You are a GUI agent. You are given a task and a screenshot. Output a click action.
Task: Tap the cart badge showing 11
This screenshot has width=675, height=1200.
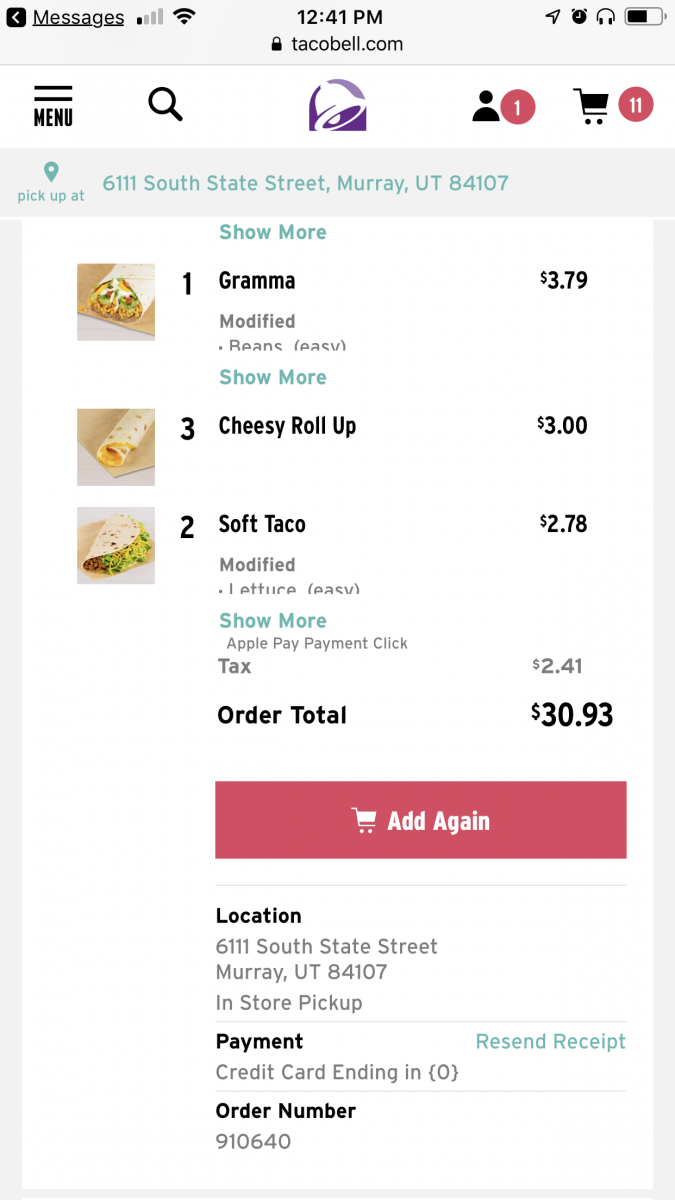(635, 105)
